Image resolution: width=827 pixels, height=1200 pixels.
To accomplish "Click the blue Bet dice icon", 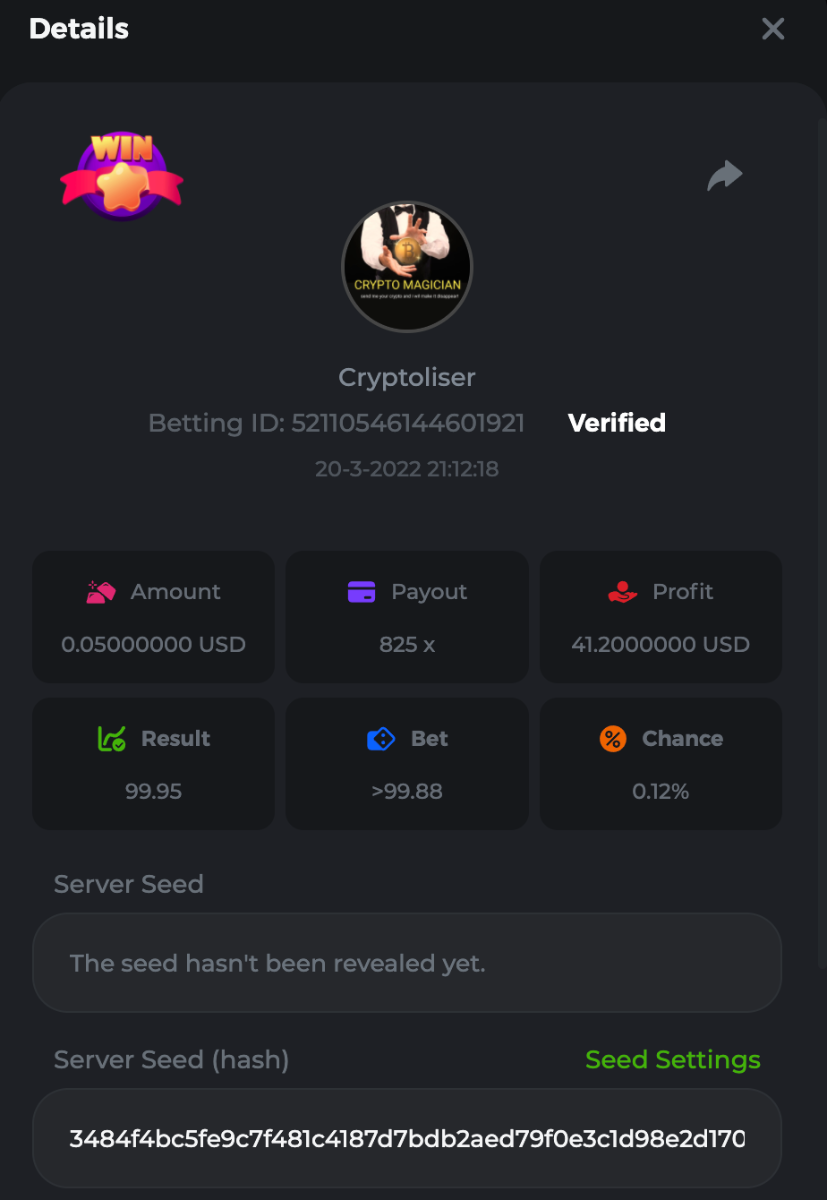I will pyautogui.click(x=381, y=739).
